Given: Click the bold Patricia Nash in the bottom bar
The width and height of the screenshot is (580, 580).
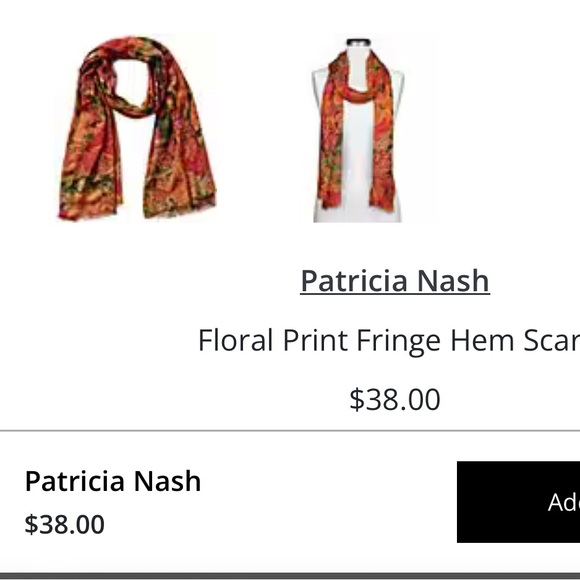Looking at the screenshot, I should click(113, 481).
